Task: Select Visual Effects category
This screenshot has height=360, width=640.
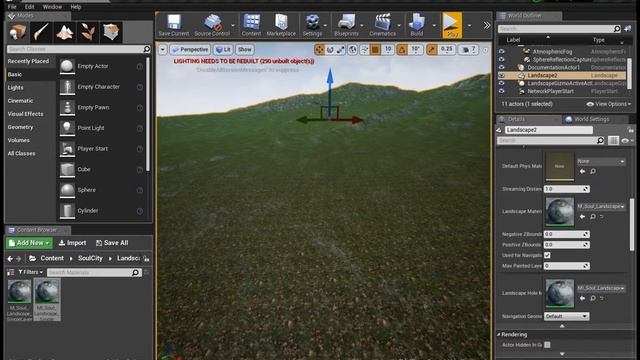Action: 25,114
